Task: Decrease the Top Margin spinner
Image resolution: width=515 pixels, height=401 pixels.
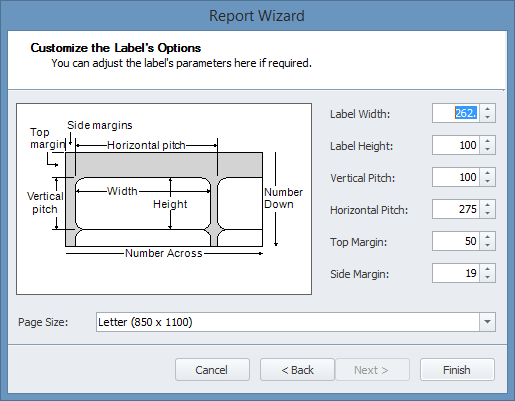Action: click(488, 245)
